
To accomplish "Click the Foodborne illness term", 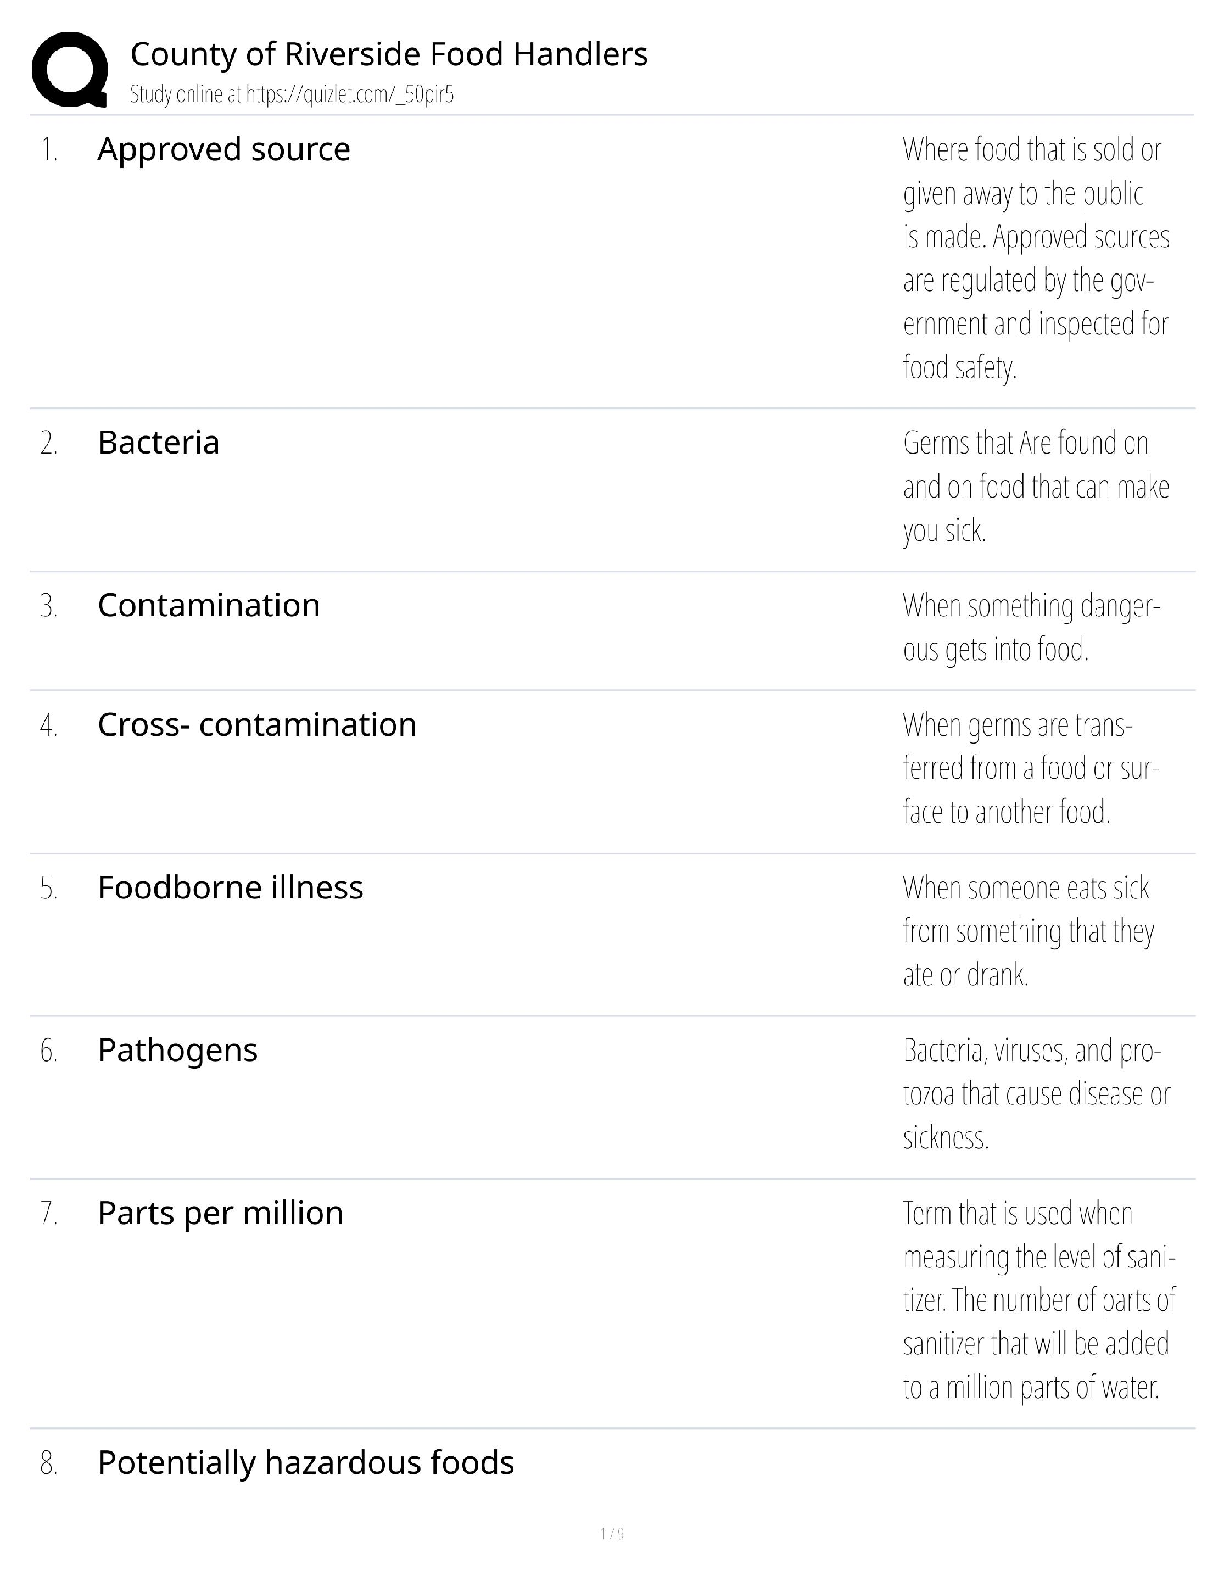I will [230, 887].
